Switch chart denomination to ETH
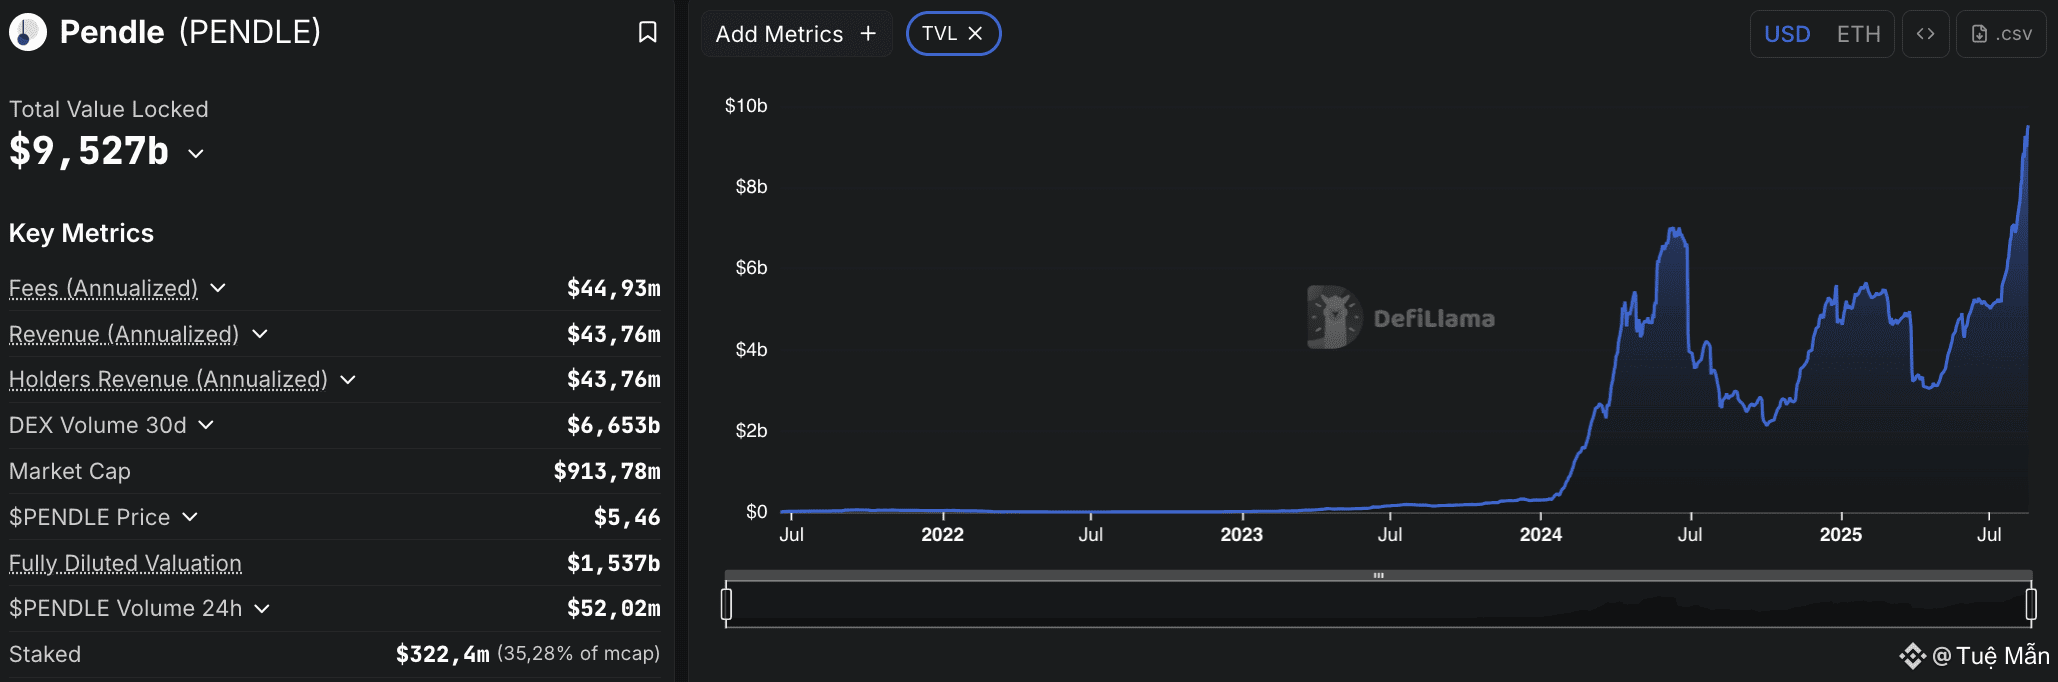Viewport: 2058px width, 682px height. click(1858, 34)
